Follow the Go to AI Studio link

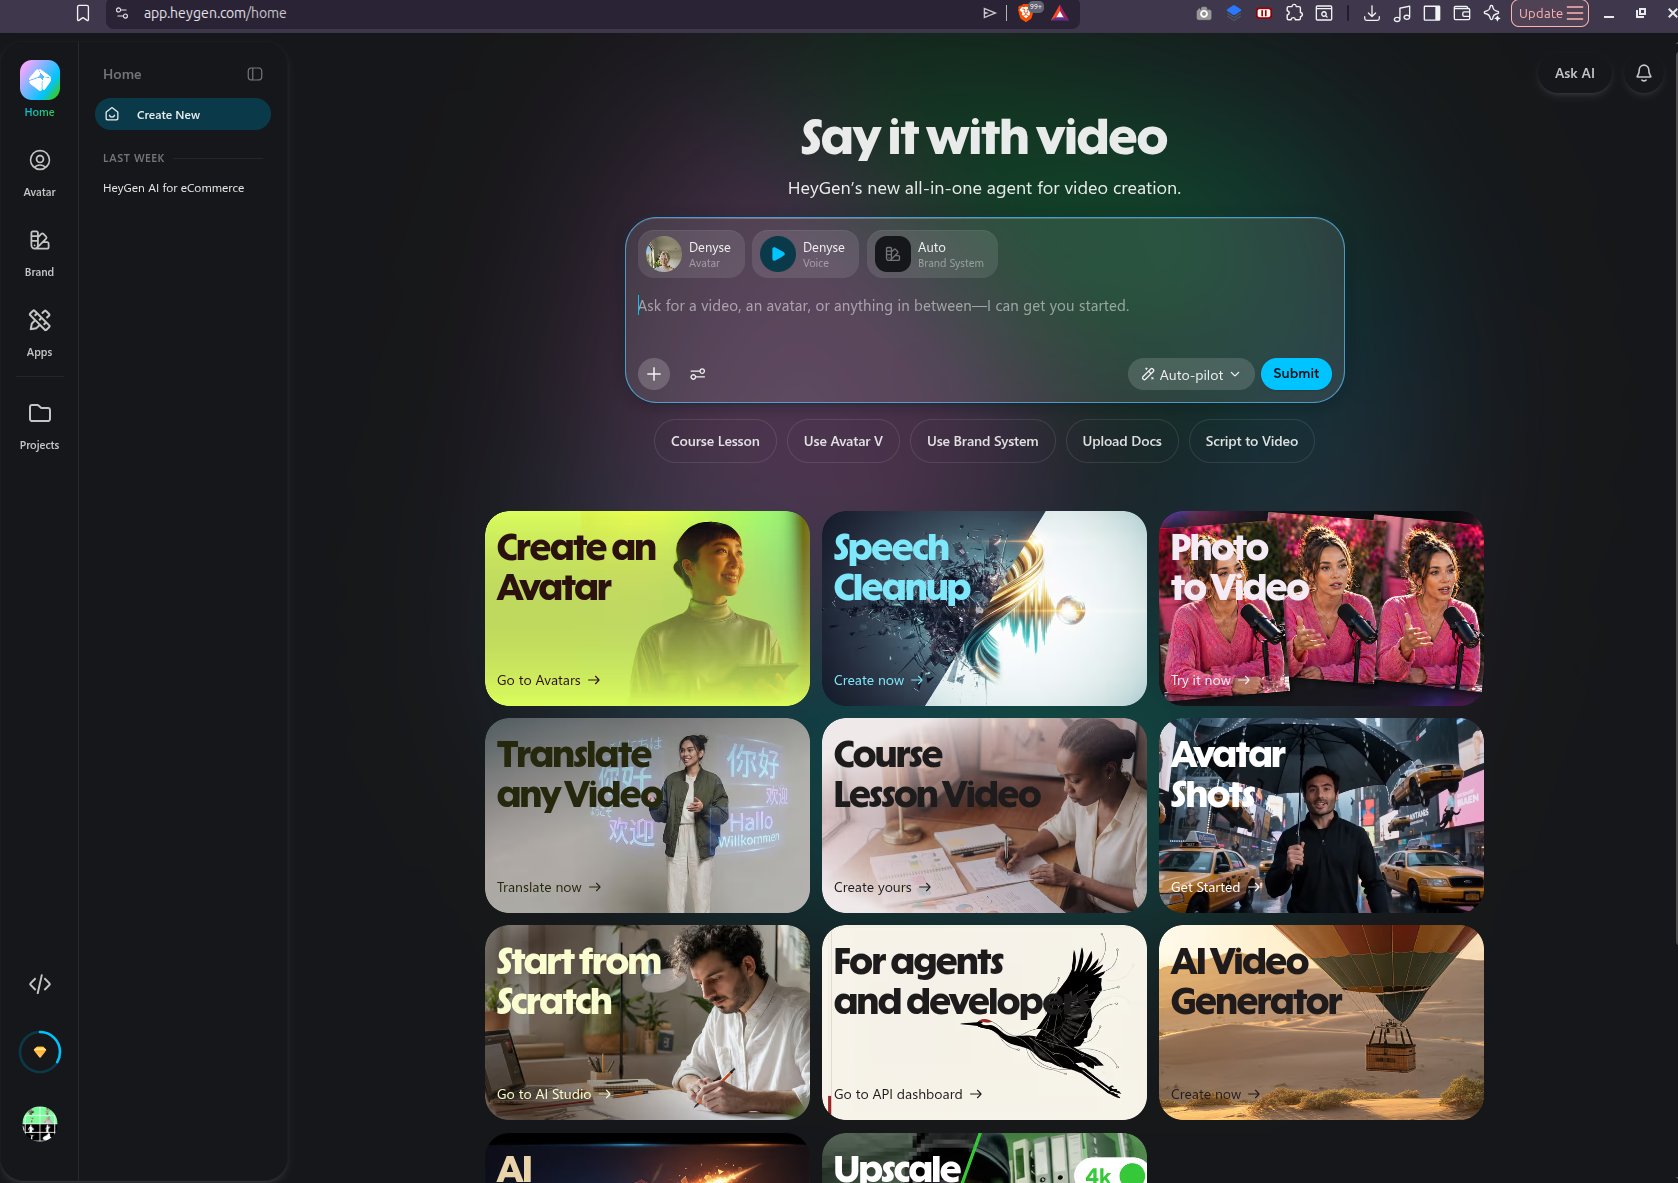pyautogui.click(x=554, y=1094)
